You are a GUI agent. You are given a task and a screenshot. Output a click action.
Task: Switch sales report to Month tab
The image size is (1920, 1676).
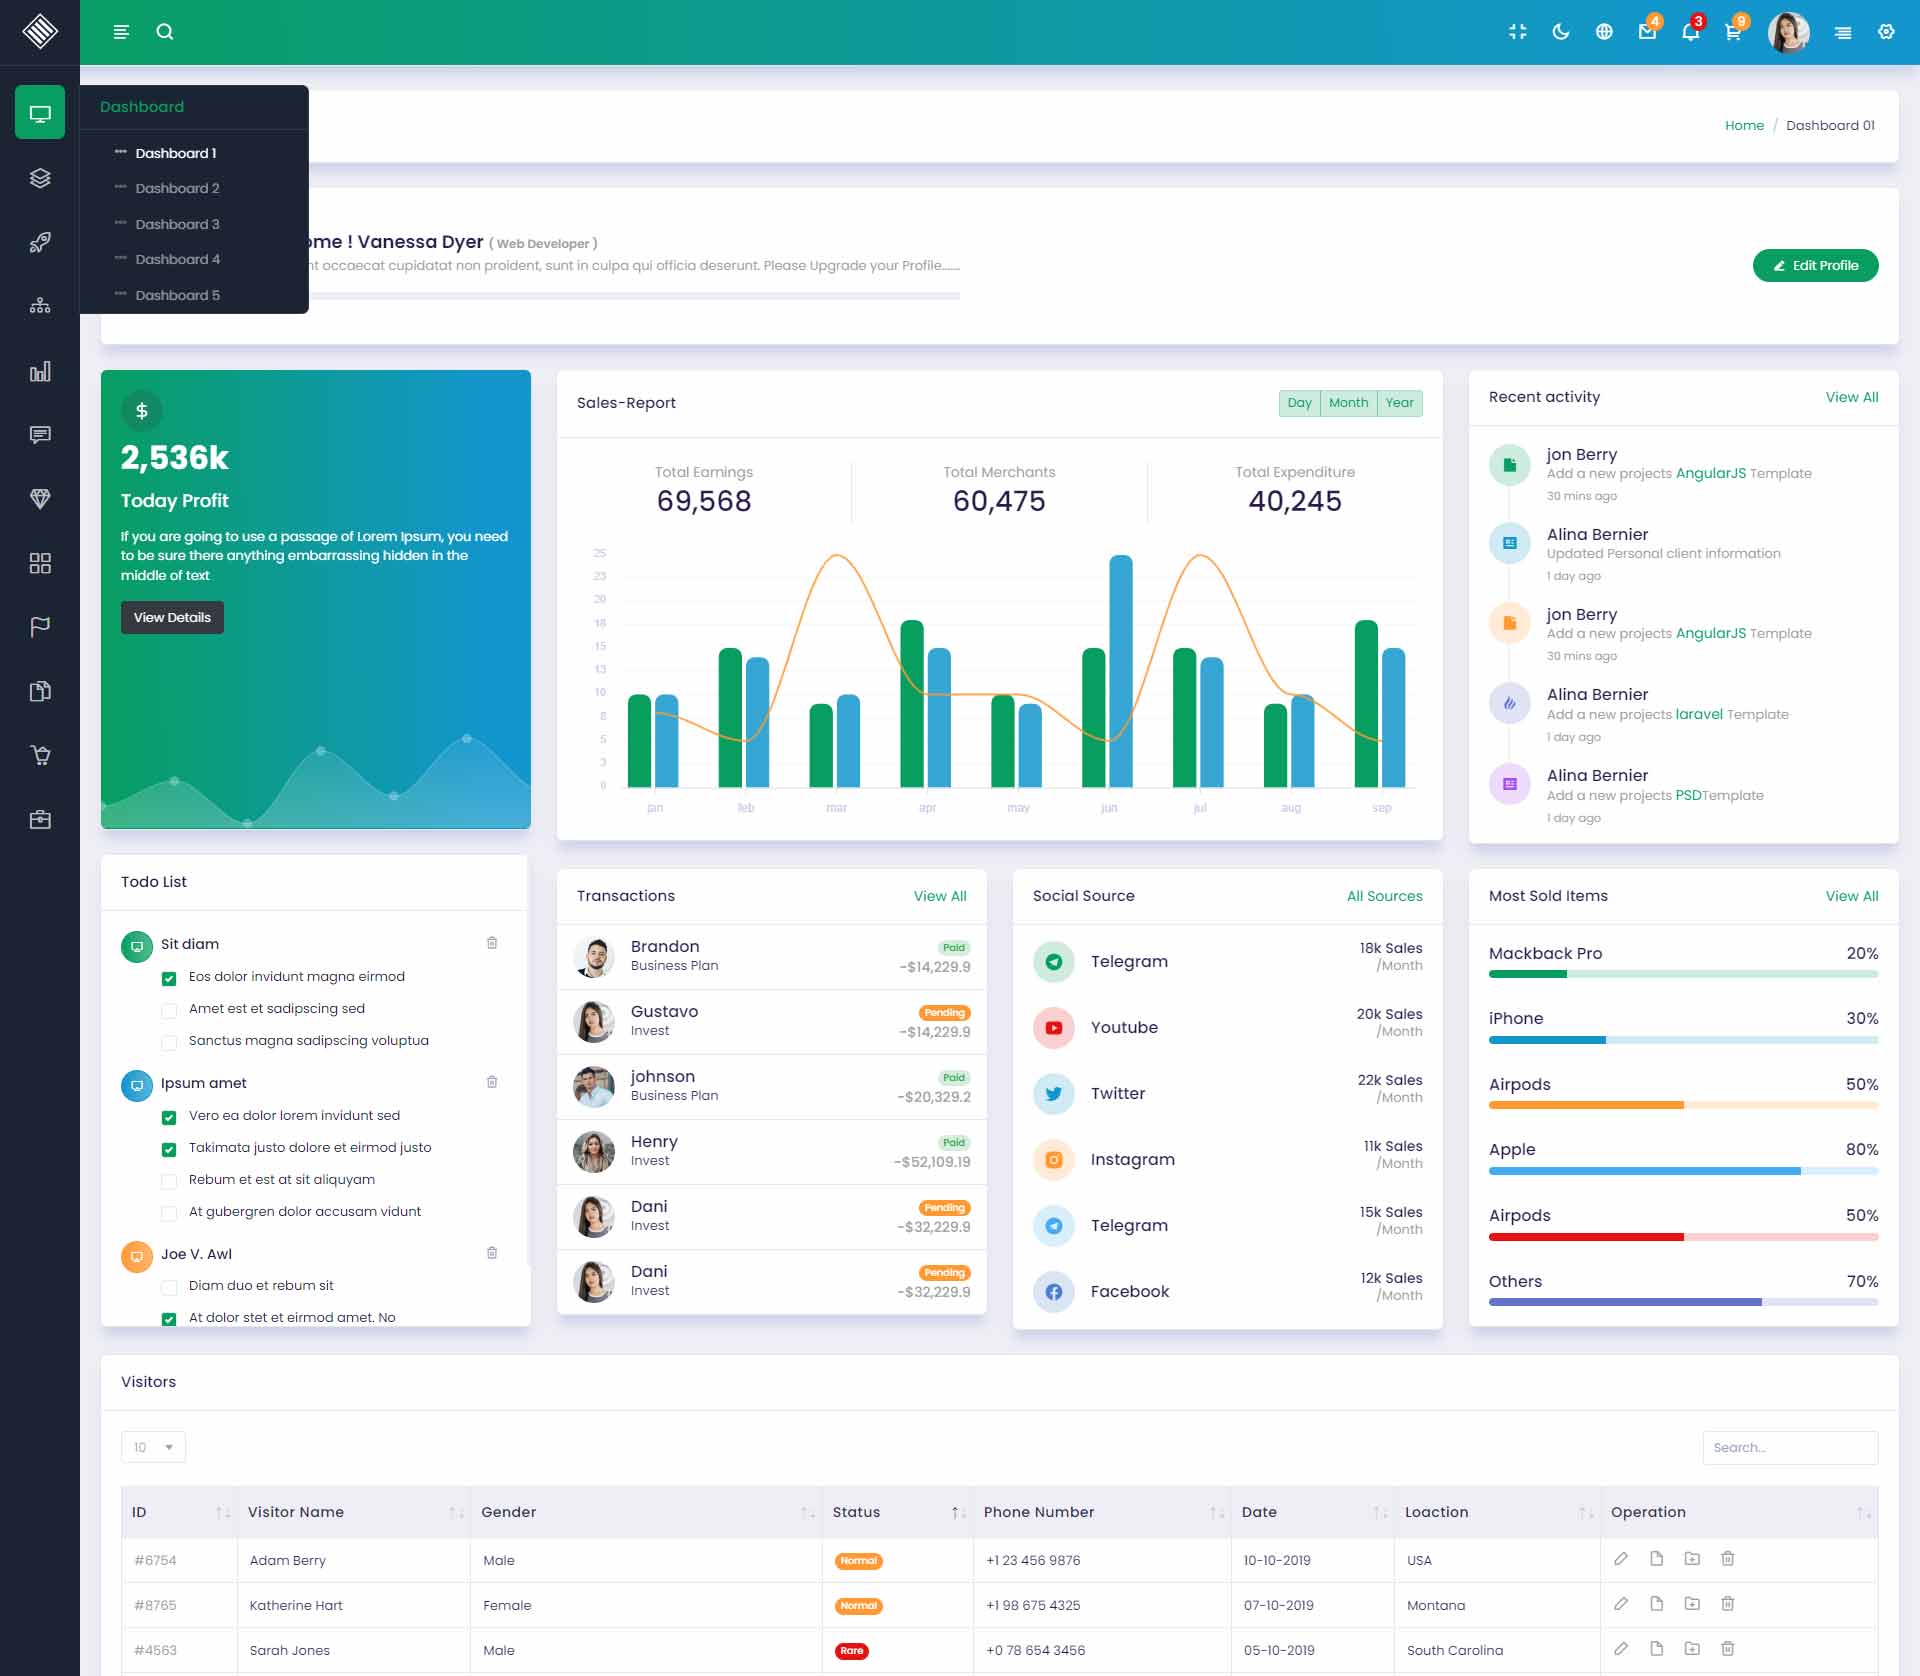(1348, 403)
